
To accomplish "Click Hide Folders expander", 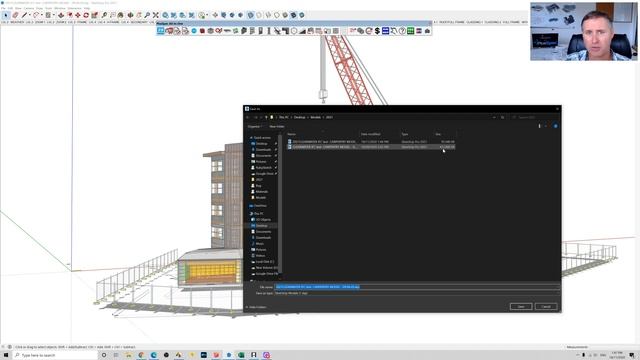I will click(x=256, y=307).
